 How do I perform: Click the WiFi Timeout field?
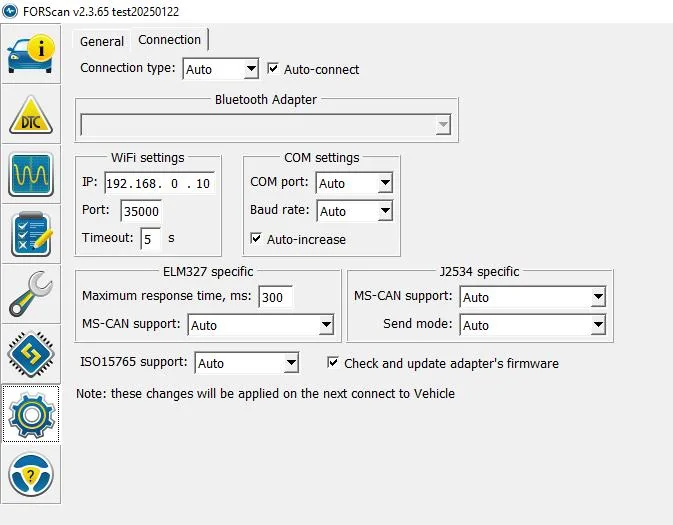pos(151,239)
